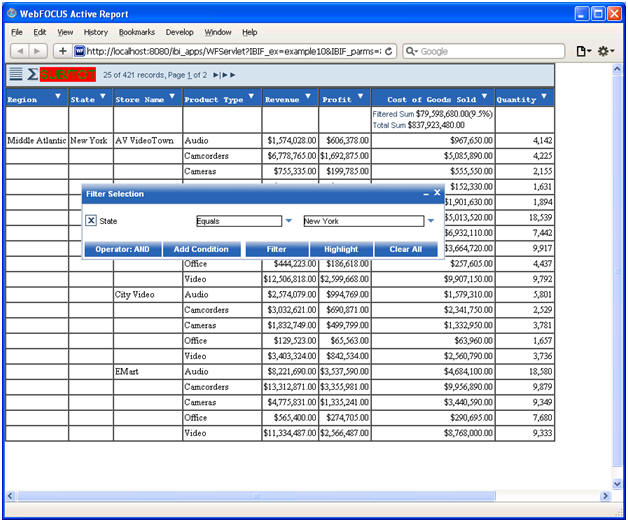Click the site favicon in address bar

(x=80, y=51)
